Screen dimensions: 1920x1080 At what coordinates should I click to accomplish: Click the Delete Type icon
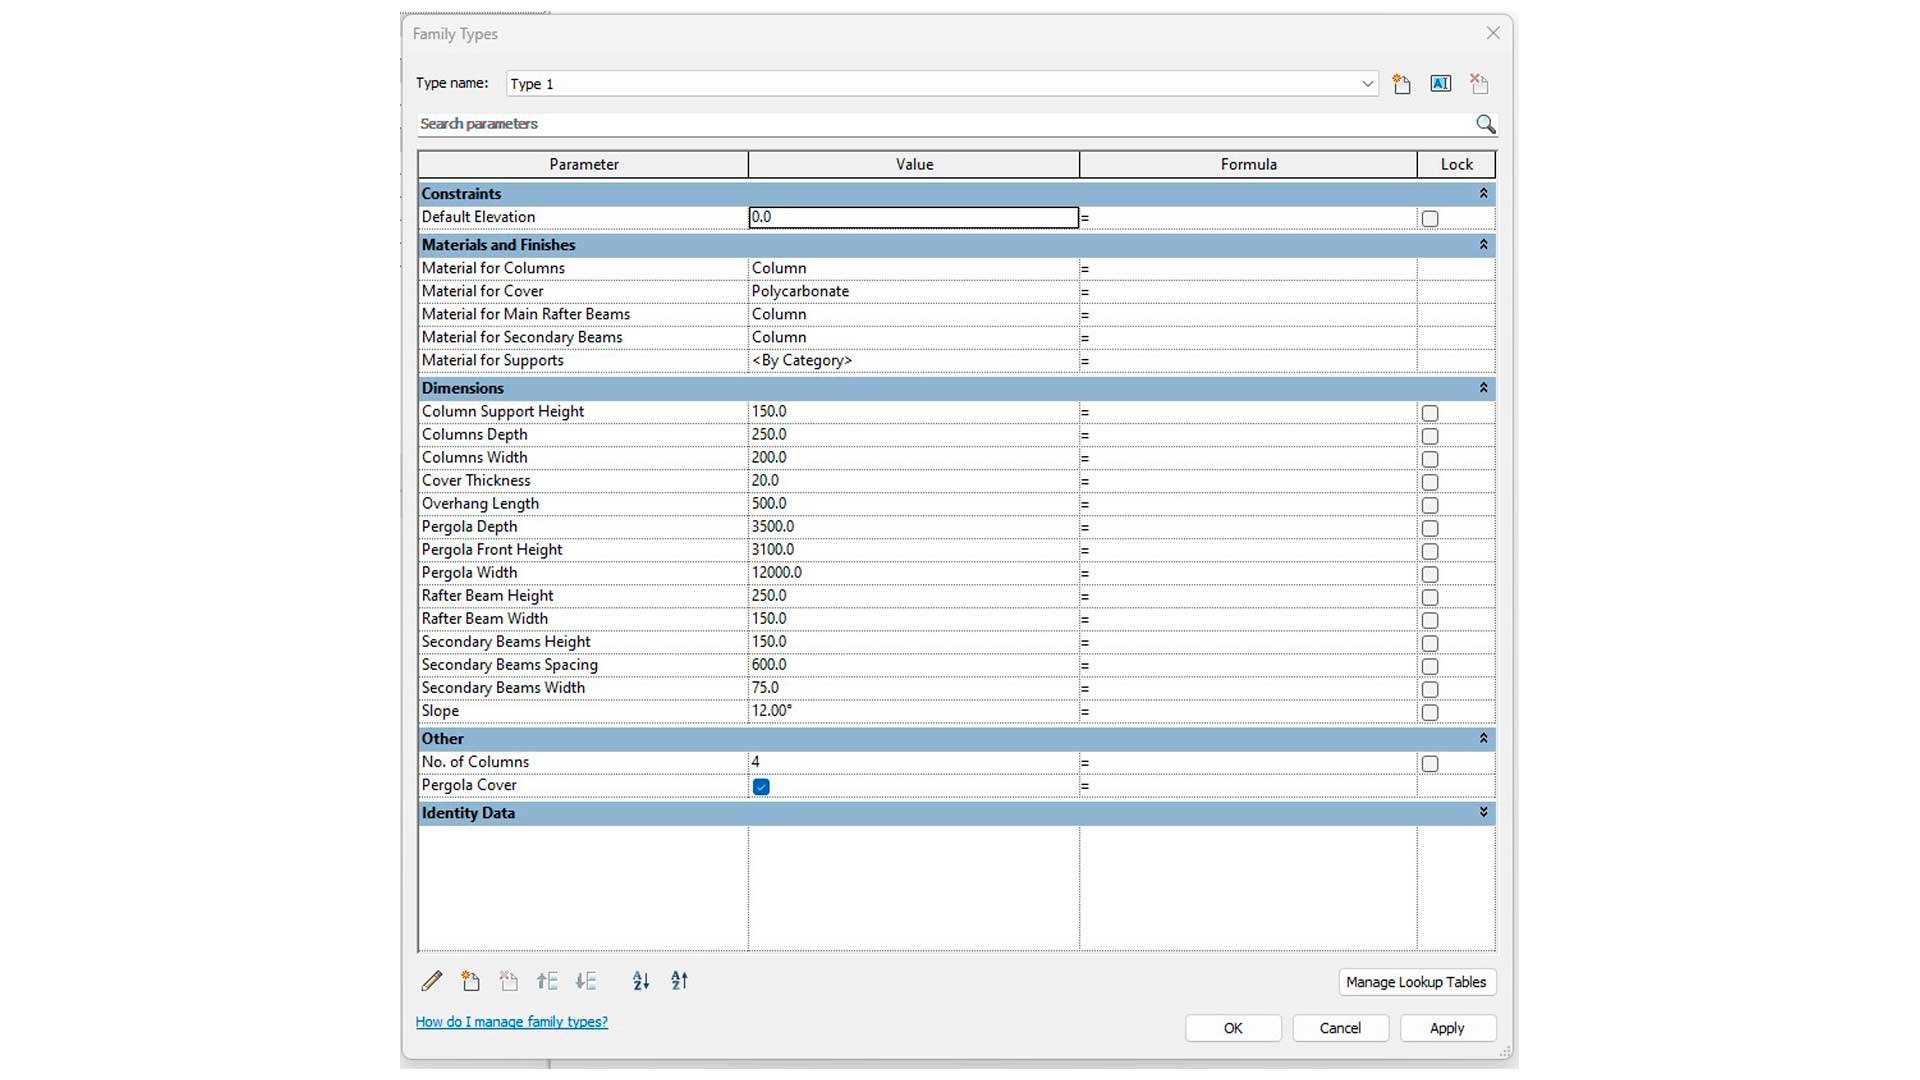1479,84
